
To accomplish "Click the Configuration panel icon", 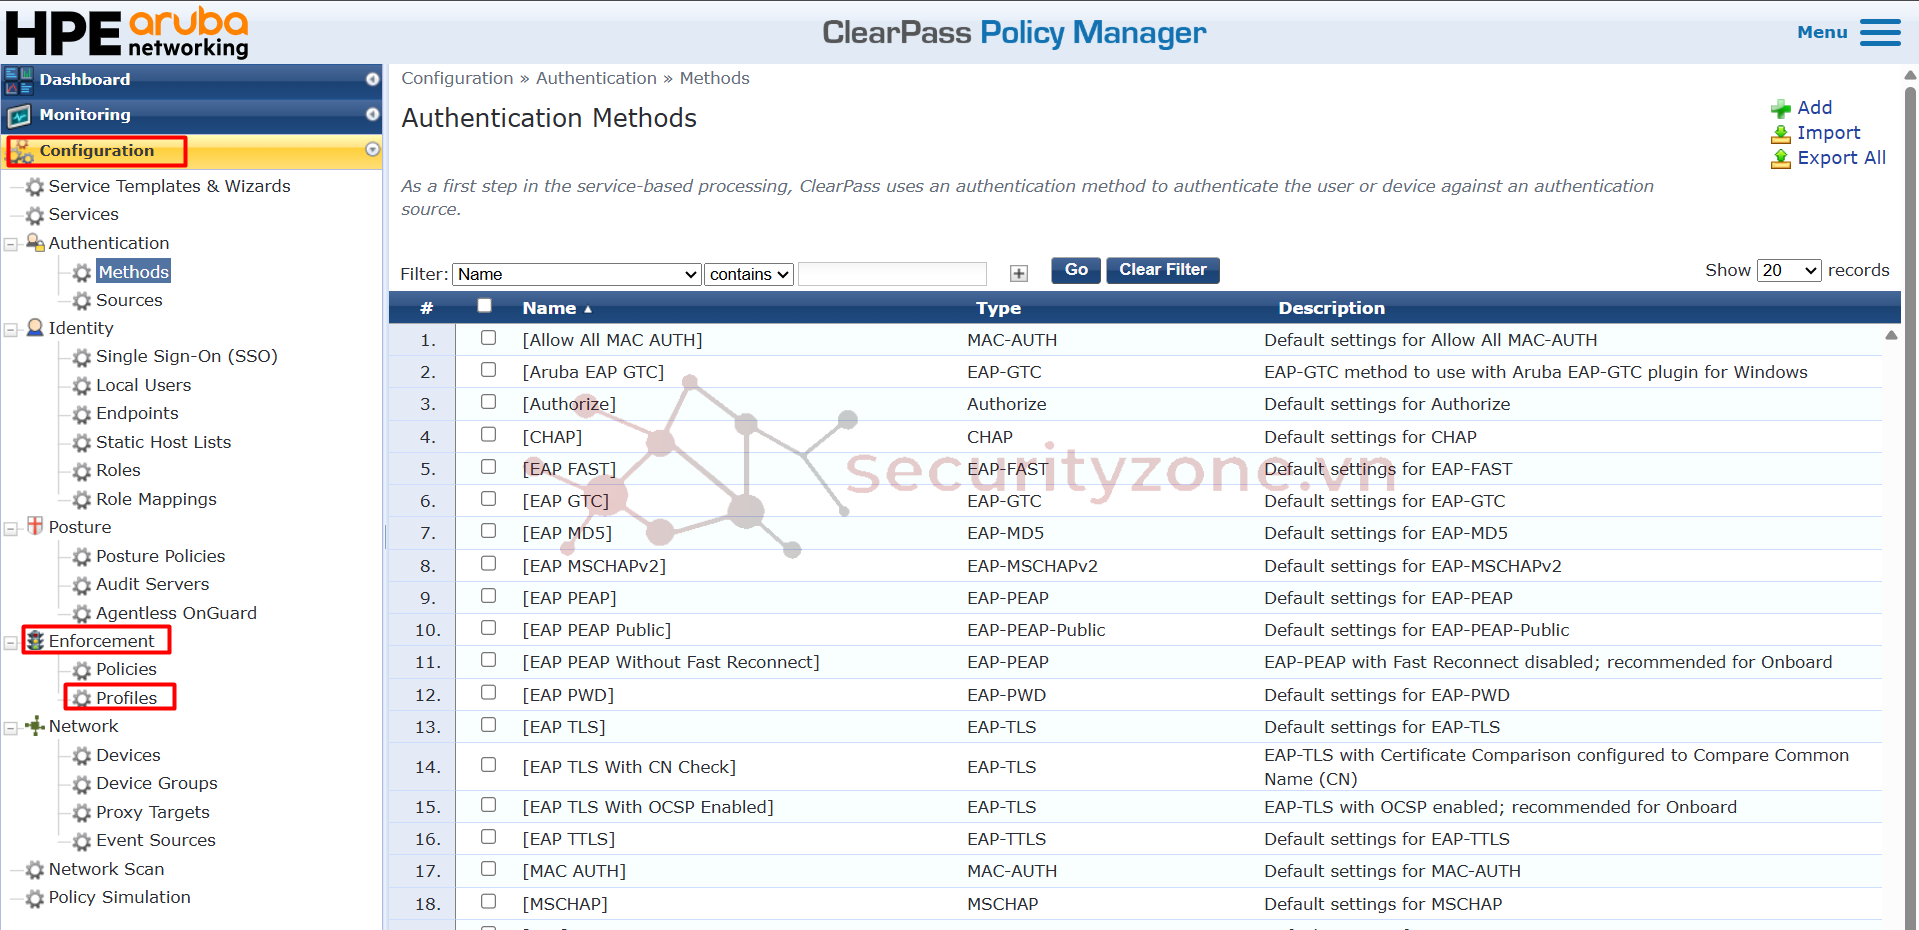I will [21, 151].
